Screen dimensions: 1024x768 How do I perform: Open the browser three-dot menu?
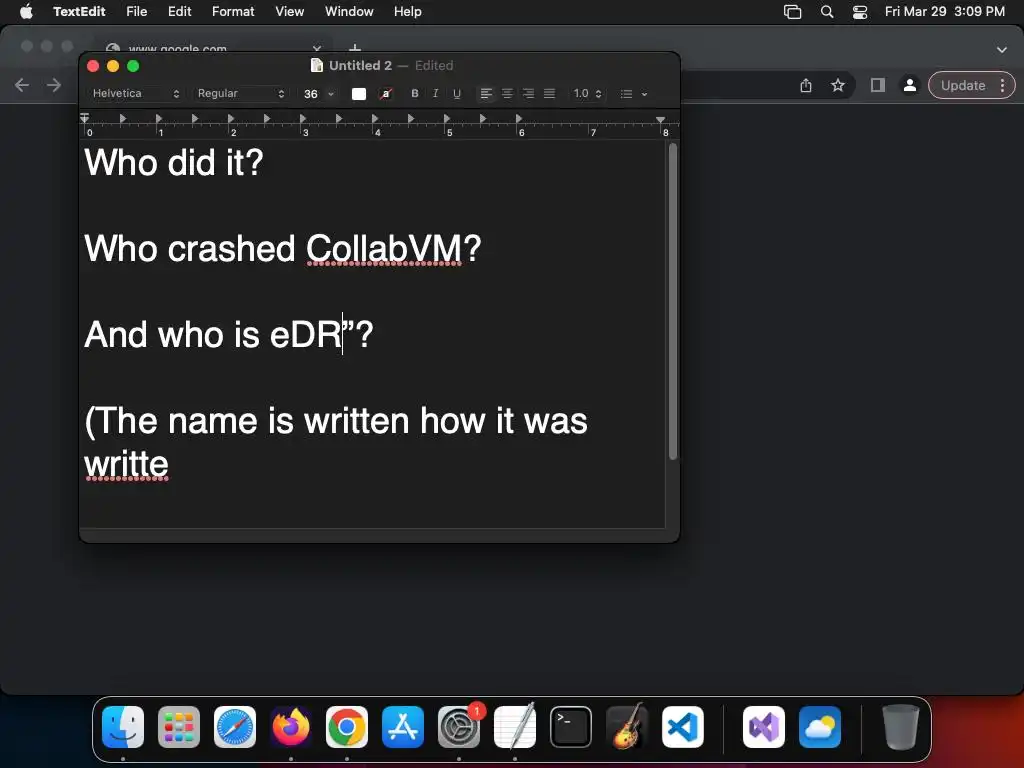pyautogui.click(x=1002, y=85)
